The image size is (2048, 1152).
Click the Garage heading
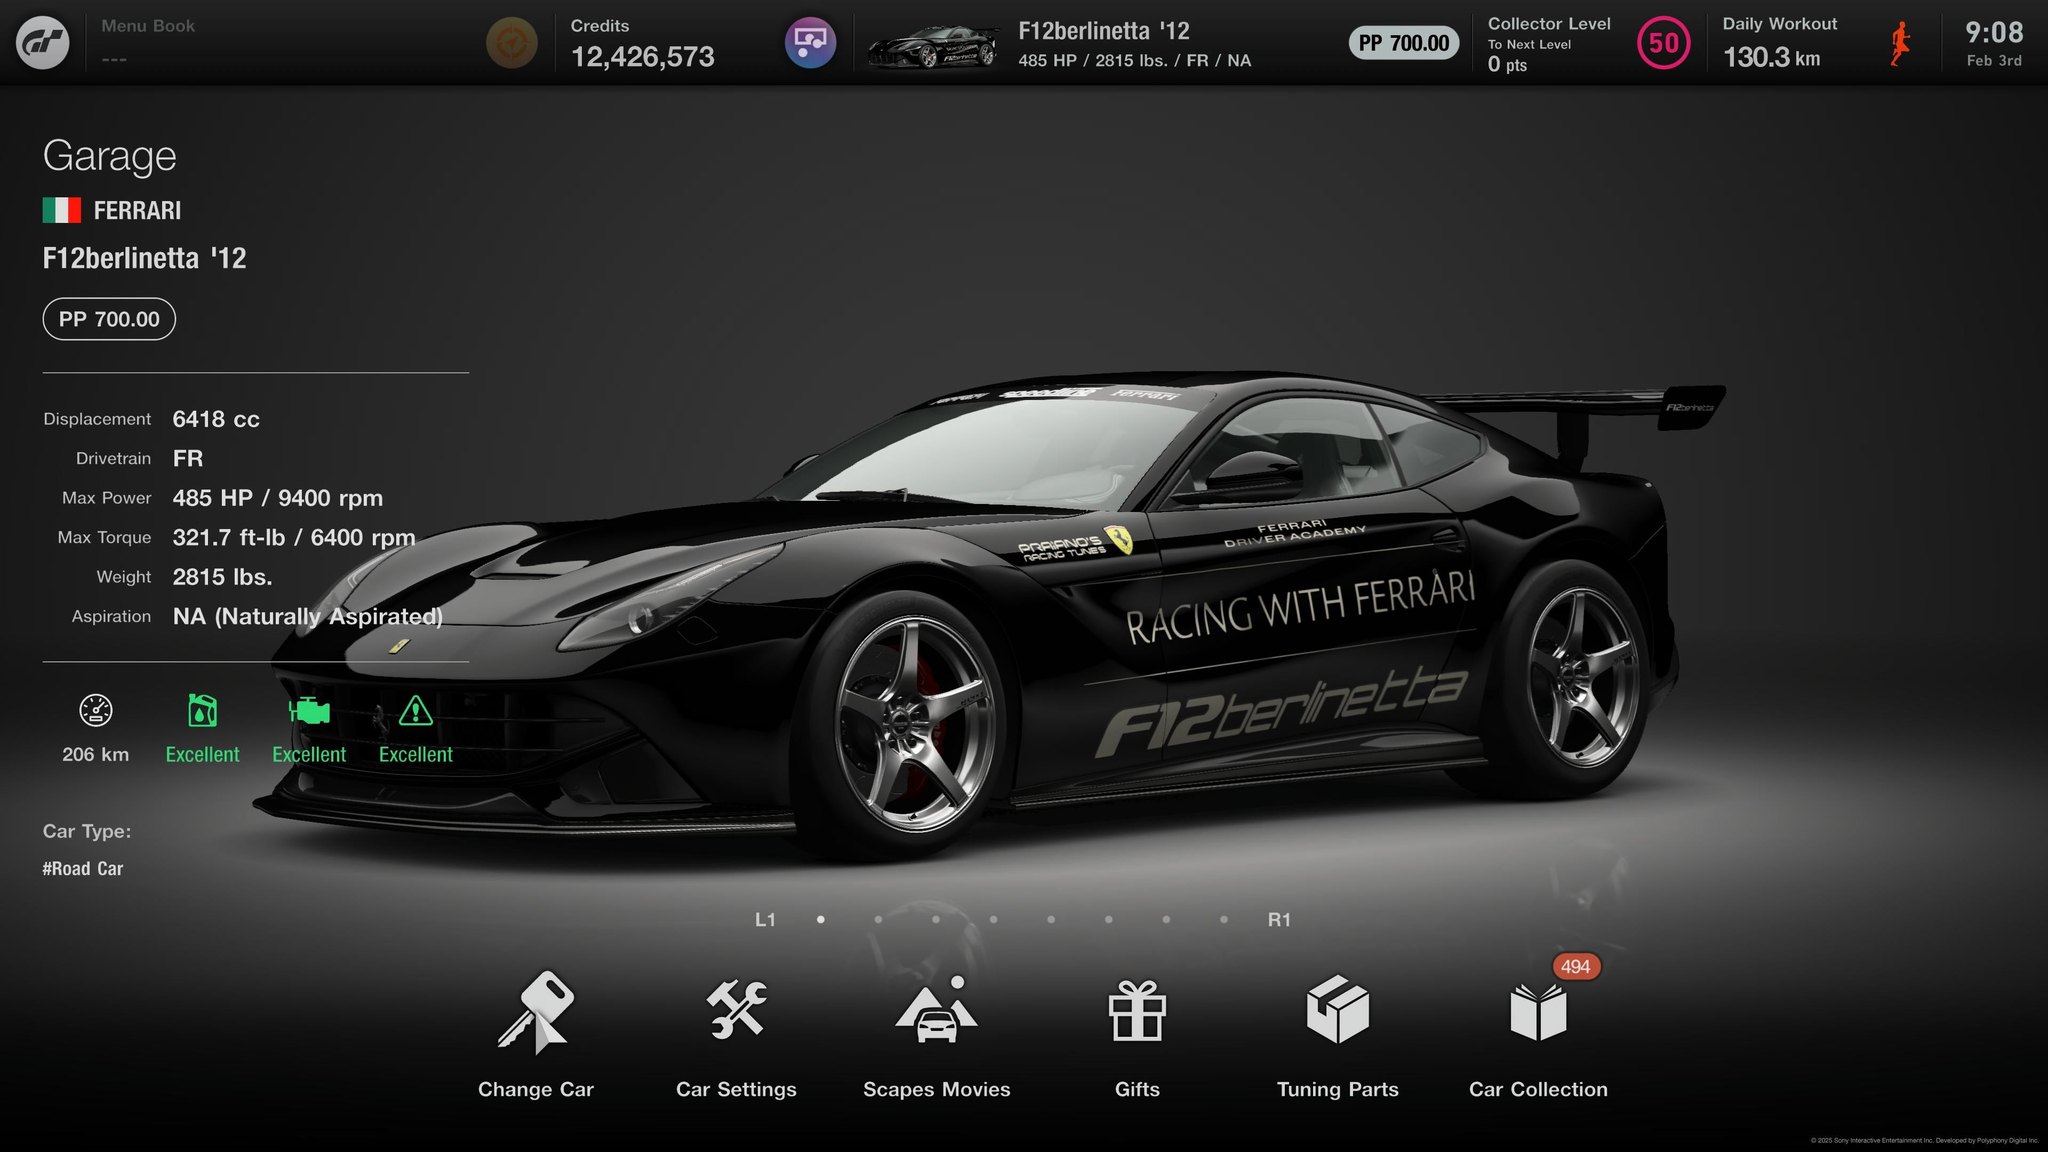pyautogui.click(x=110, y=156)
